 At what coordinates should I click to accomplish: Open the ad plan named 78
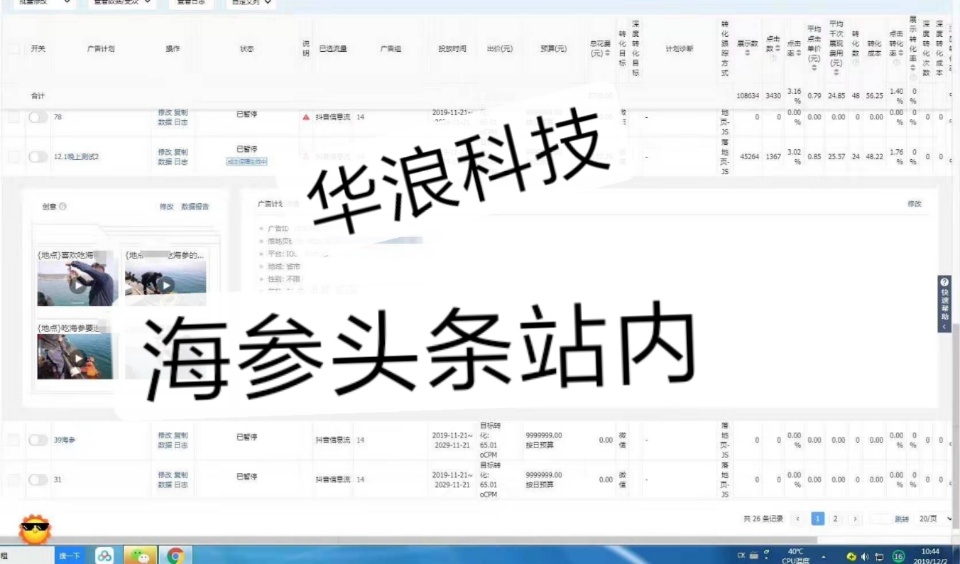58,117
